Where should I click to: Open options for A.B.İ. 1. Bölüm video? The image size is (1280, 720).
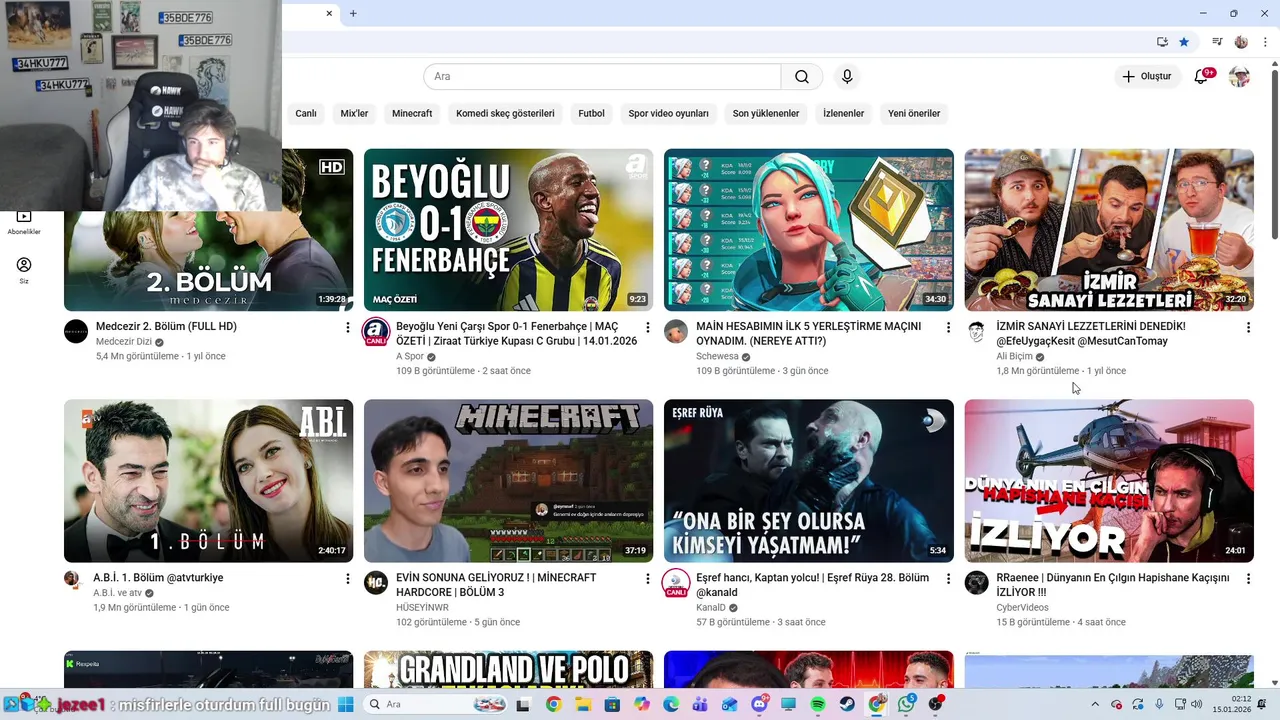(x=348, y=579)
